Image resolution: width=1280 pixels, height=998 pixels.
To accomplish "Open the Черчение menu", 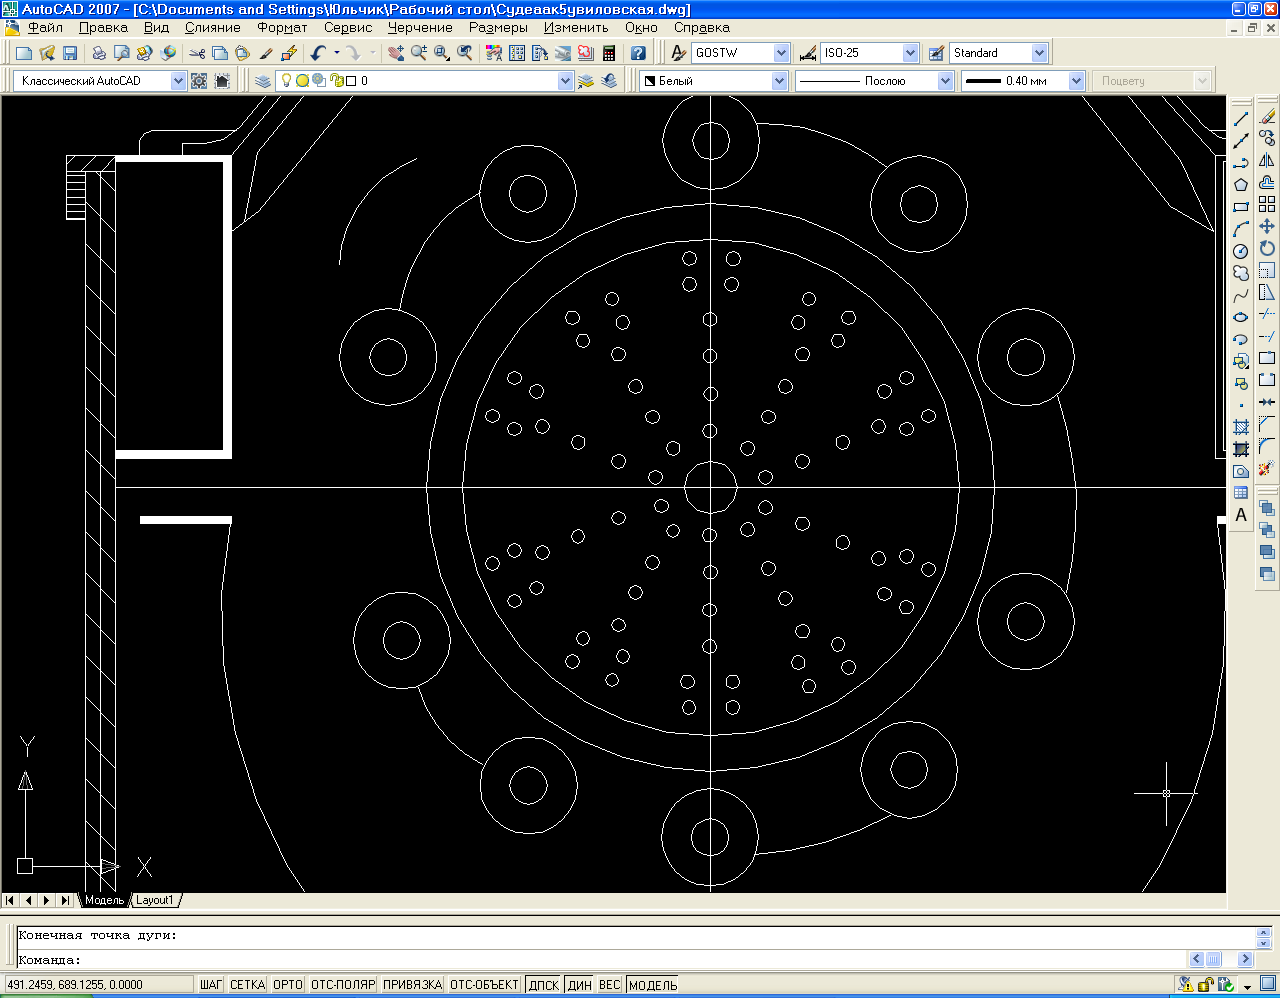I will pyautogui.click(x=420, y=28).
